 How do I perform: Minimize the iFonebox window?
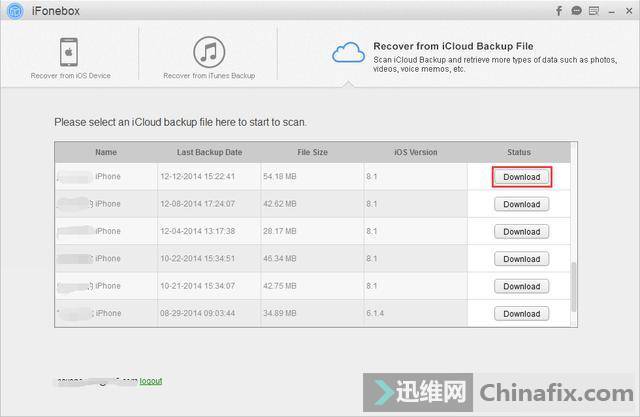pos(611,12)
